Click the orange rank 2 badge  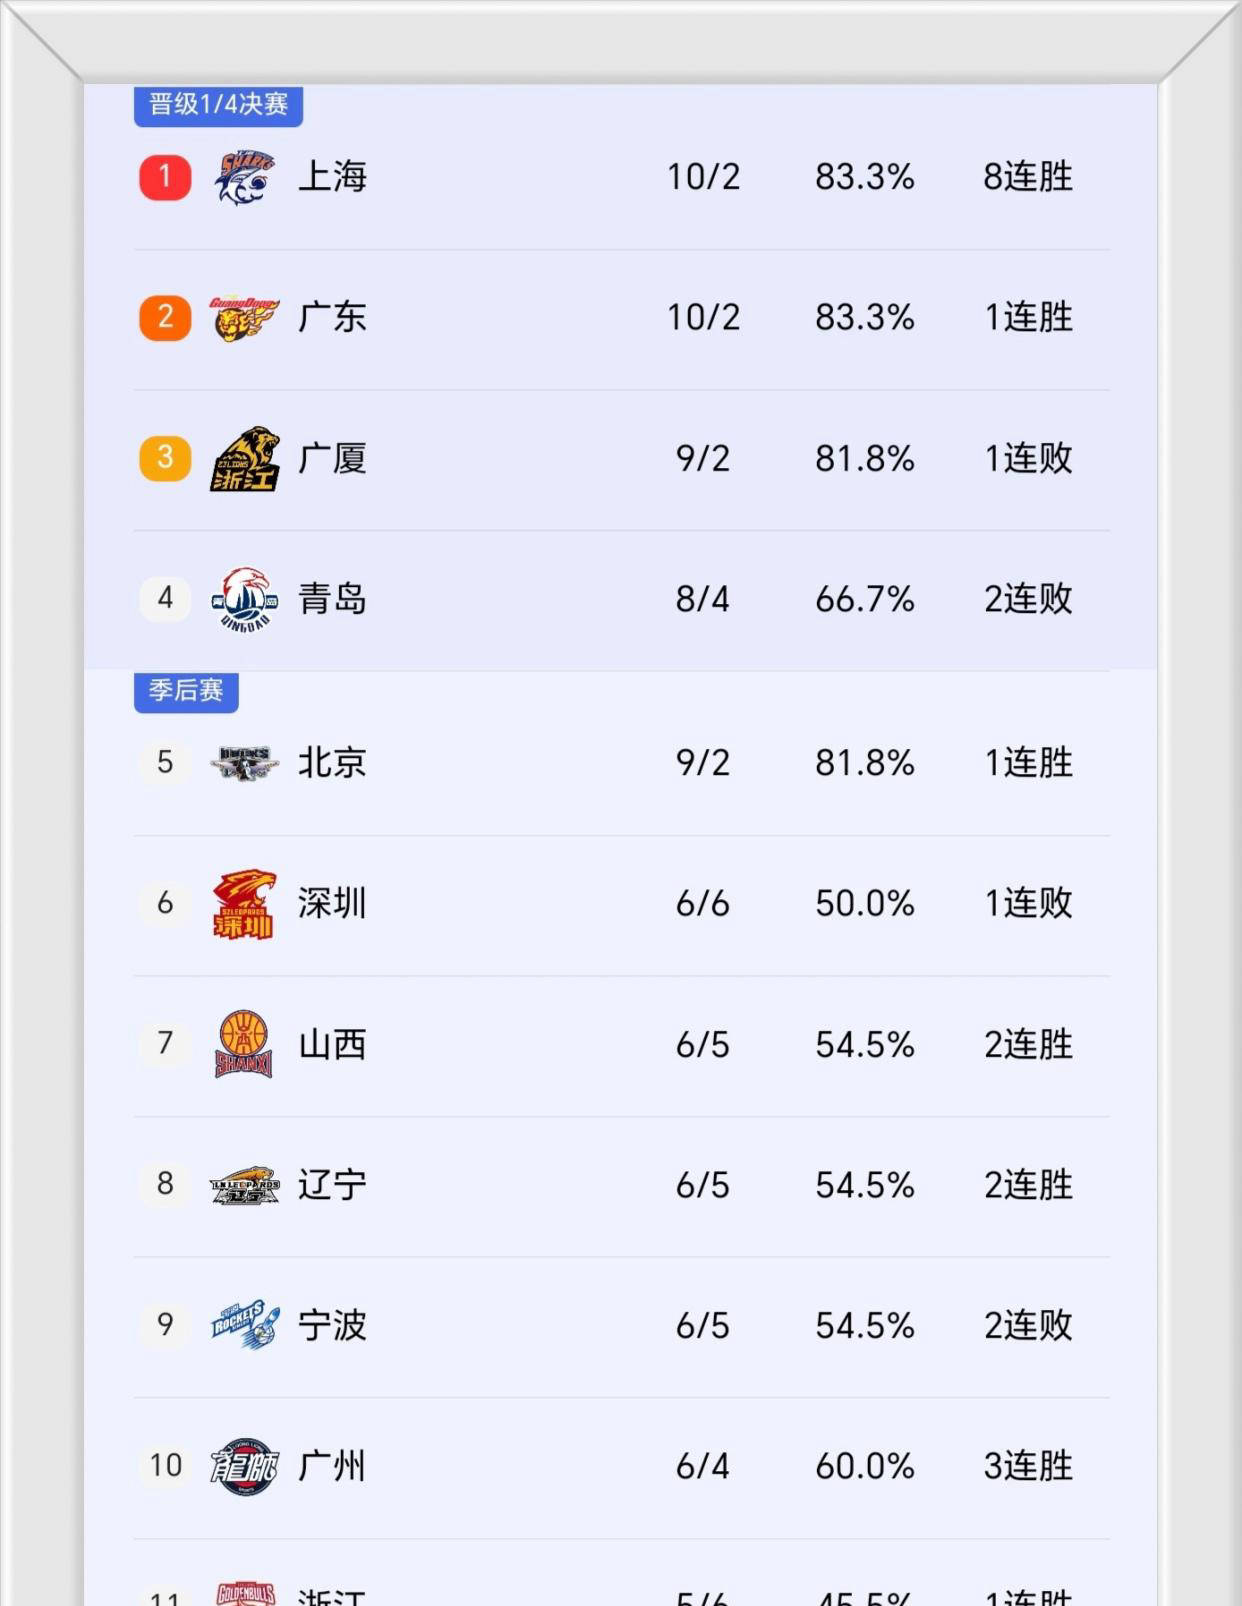[x=165, y=318]
